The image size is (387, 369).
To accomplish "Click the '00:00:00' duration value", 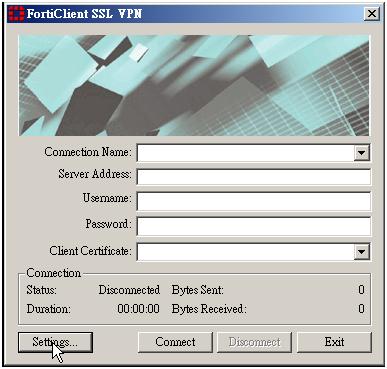I will tap(138, 309).
